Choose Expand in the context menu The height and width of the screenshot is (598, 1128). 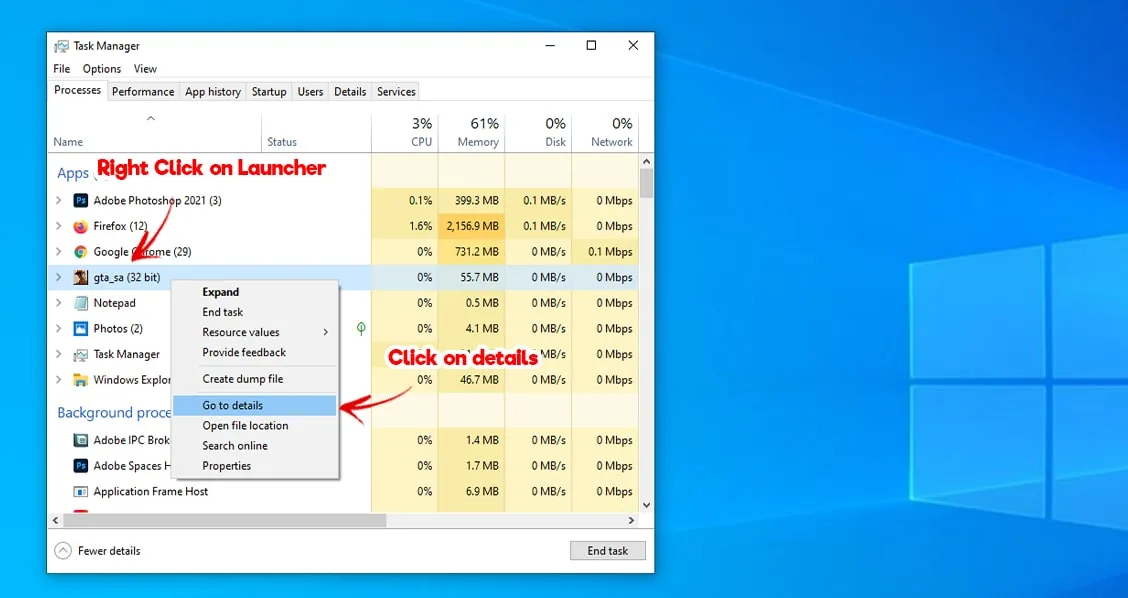pyautogui.click(x=255, y=292)
